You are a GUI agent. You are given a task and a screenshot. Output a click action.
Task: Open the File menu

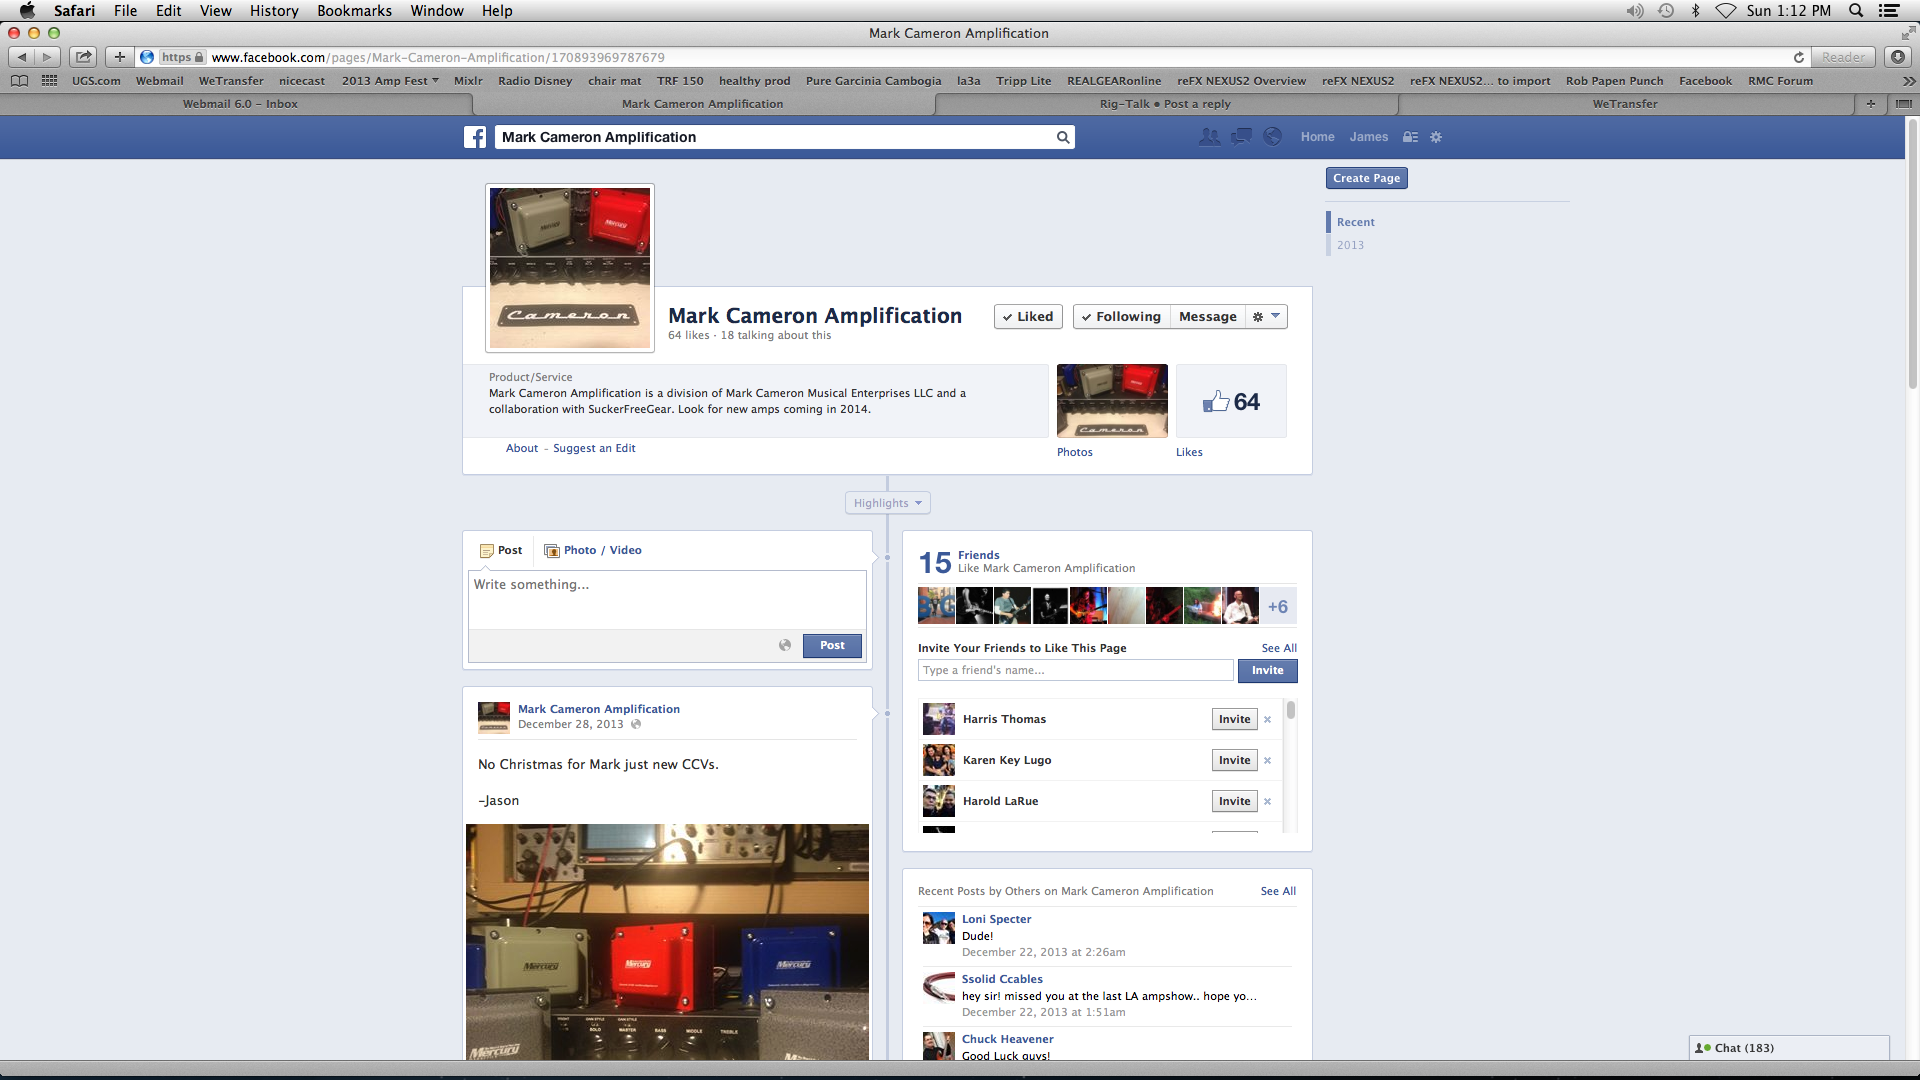pyautogui.click(x=126, y=11)
